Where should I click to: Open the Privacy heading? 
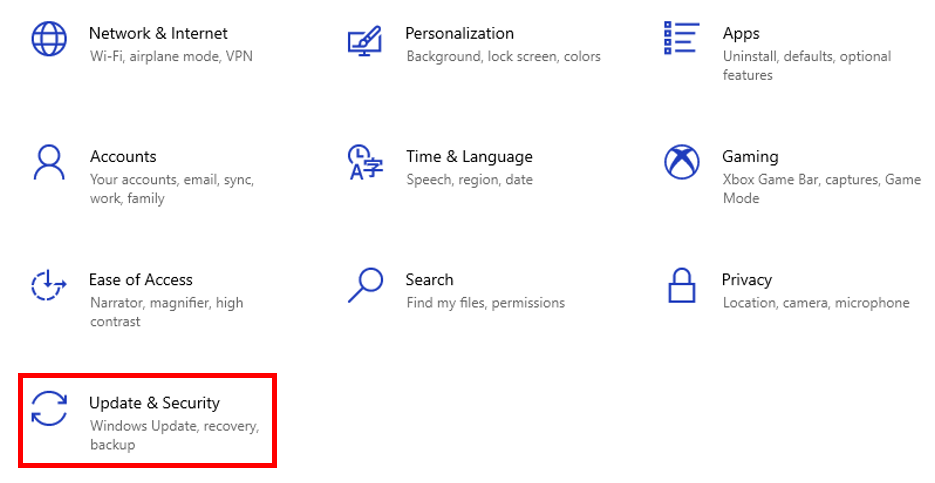coord(747,280)
